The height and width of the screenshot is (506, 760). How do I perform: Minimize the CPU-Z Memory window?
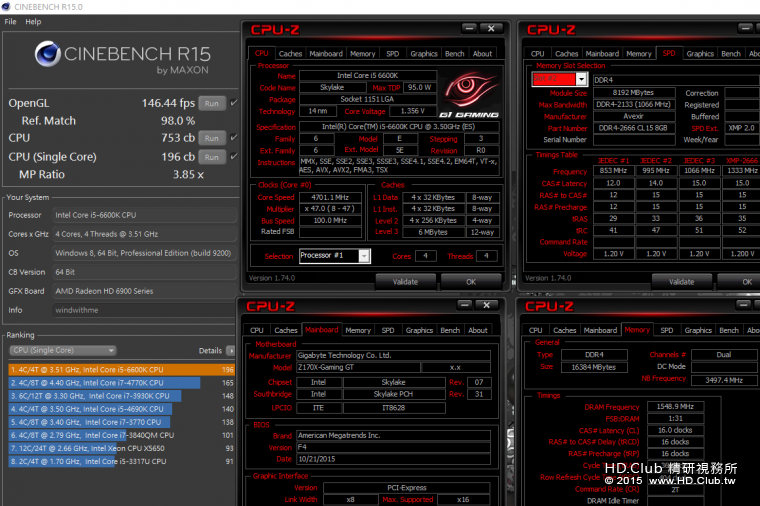tap(743, 305)
